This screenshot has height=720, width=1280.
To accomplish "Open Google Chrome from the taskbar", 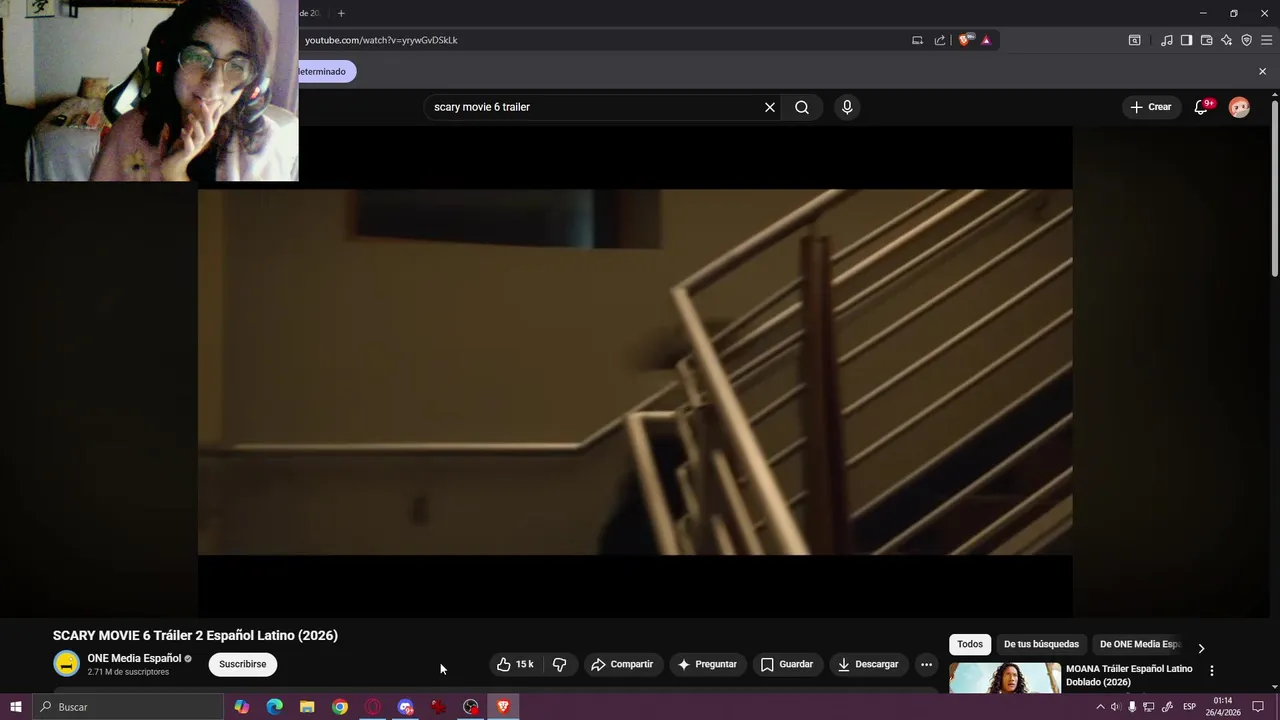I will click(x=340, y=707).
